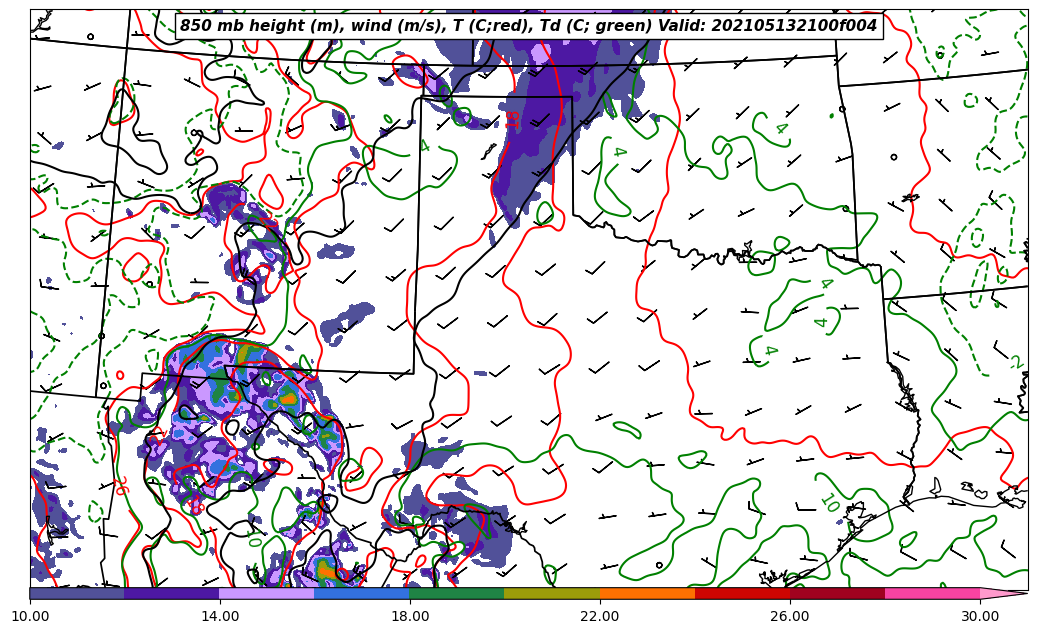Click the 30.00 colorbar tick label
1037x633 pixels.
[x=980, y=616]
